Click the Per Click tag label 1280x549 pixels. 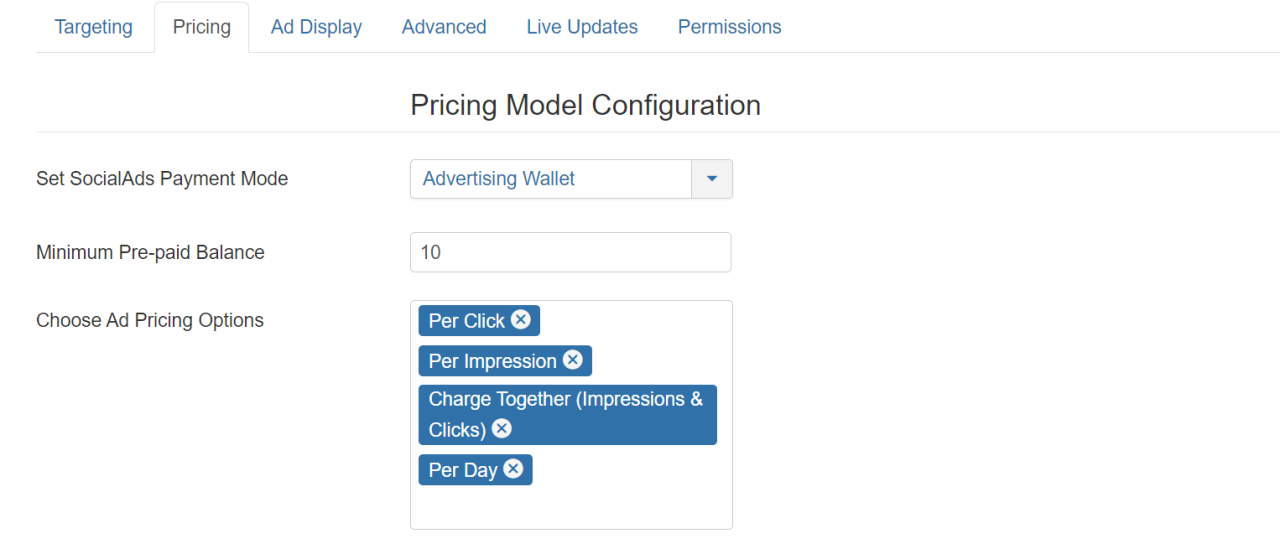(466, 321)
